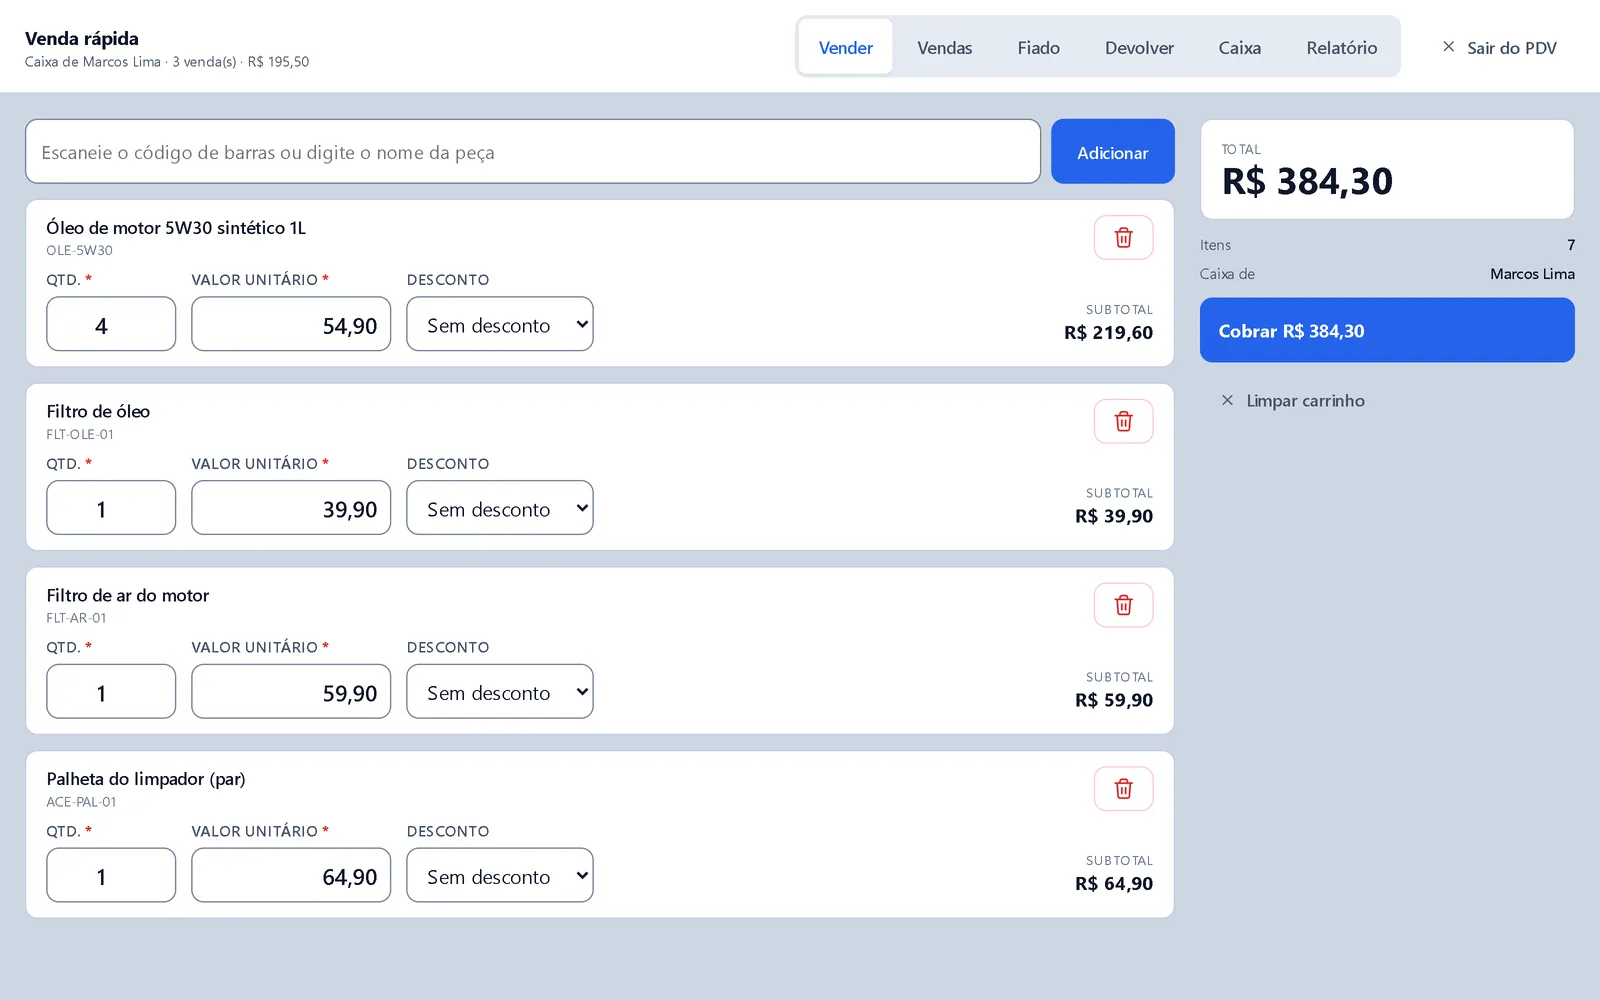Switch to the Vender tab
Screen dimensions: 1600x1000
tap(846, 47)
